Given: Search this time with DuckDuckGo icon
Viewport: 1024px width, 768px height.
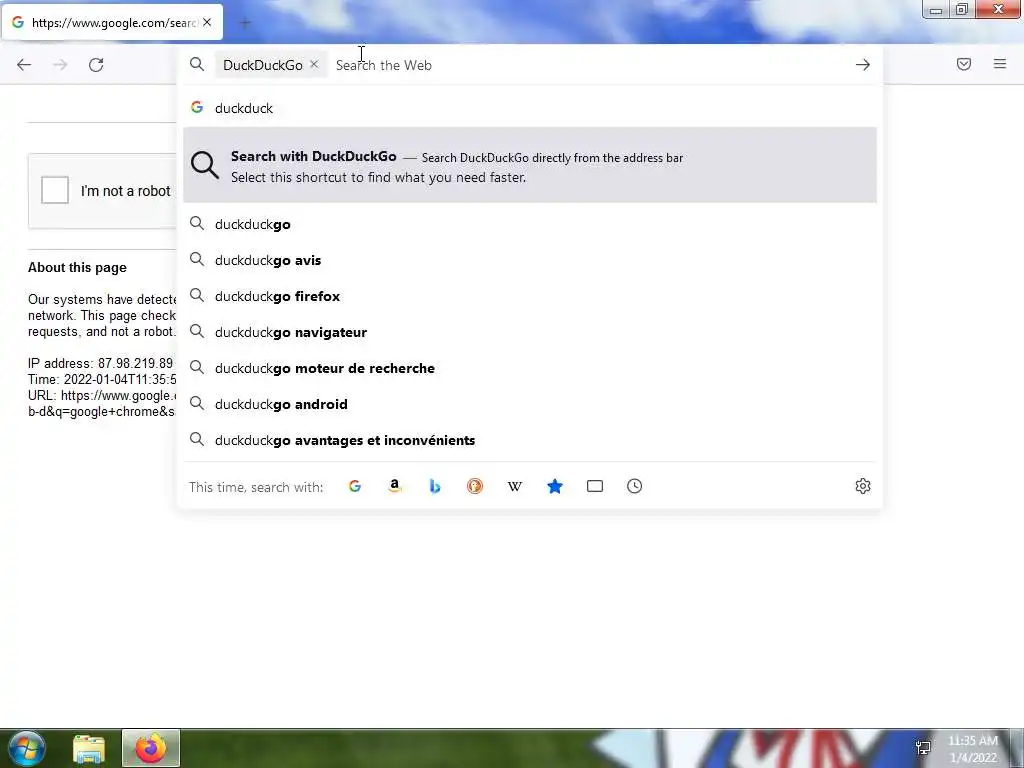Looking at the screenshot, I should click(x=475, y=486).
